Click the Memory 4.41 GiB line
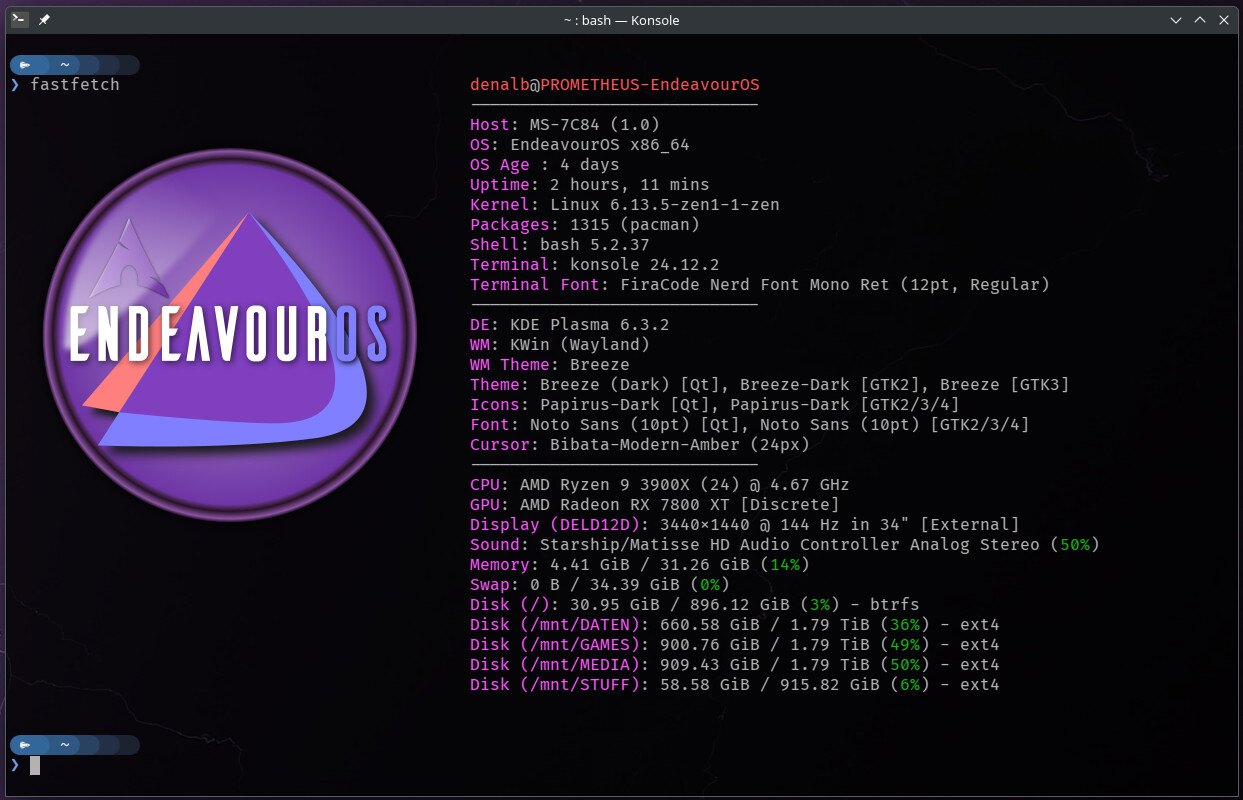Screen dimensions: 1243x800 pos(640,565)
